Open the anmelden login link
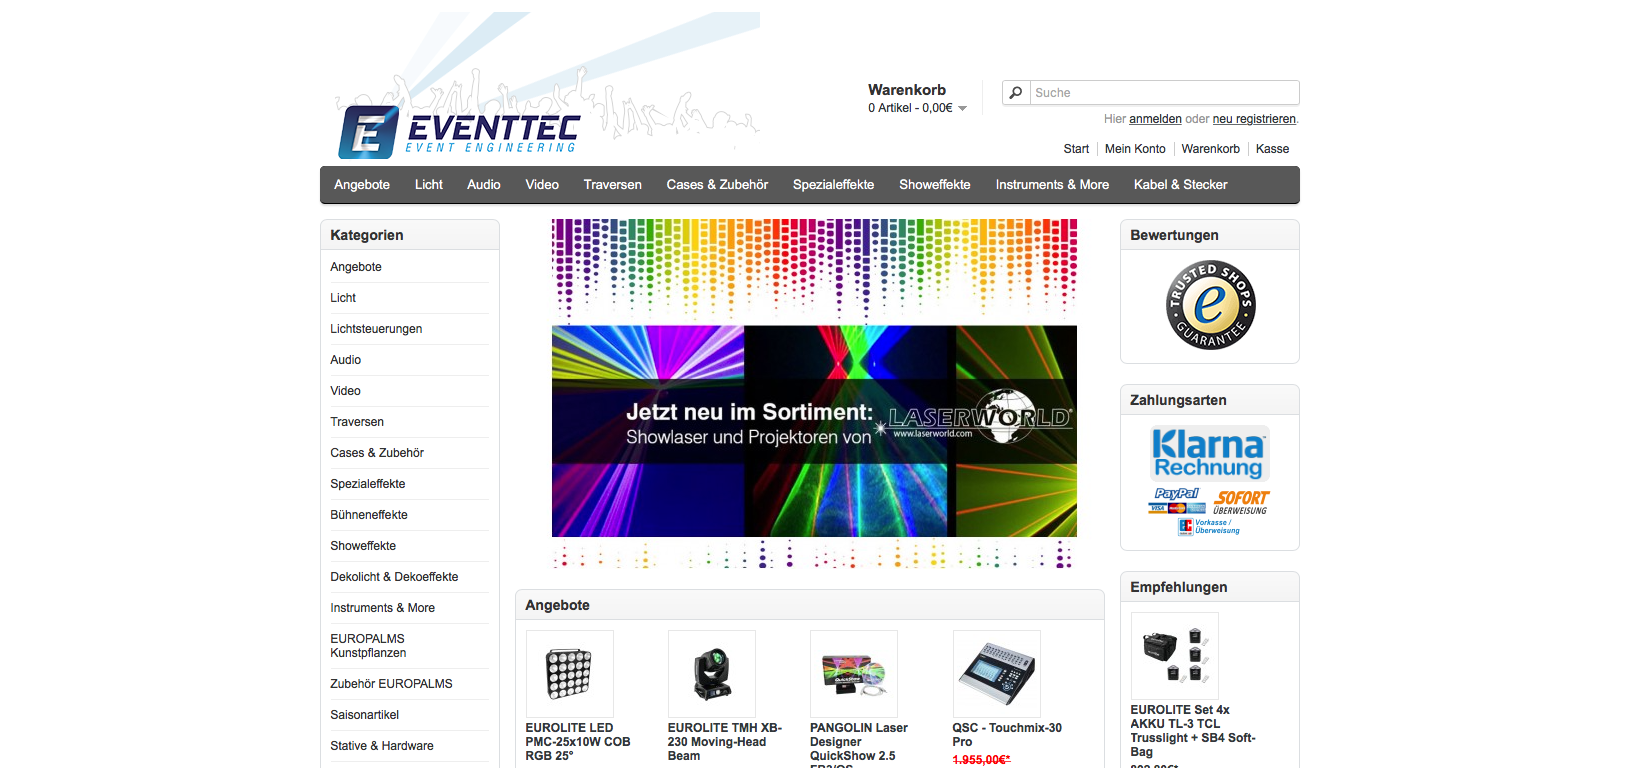 click(1155, 119)
